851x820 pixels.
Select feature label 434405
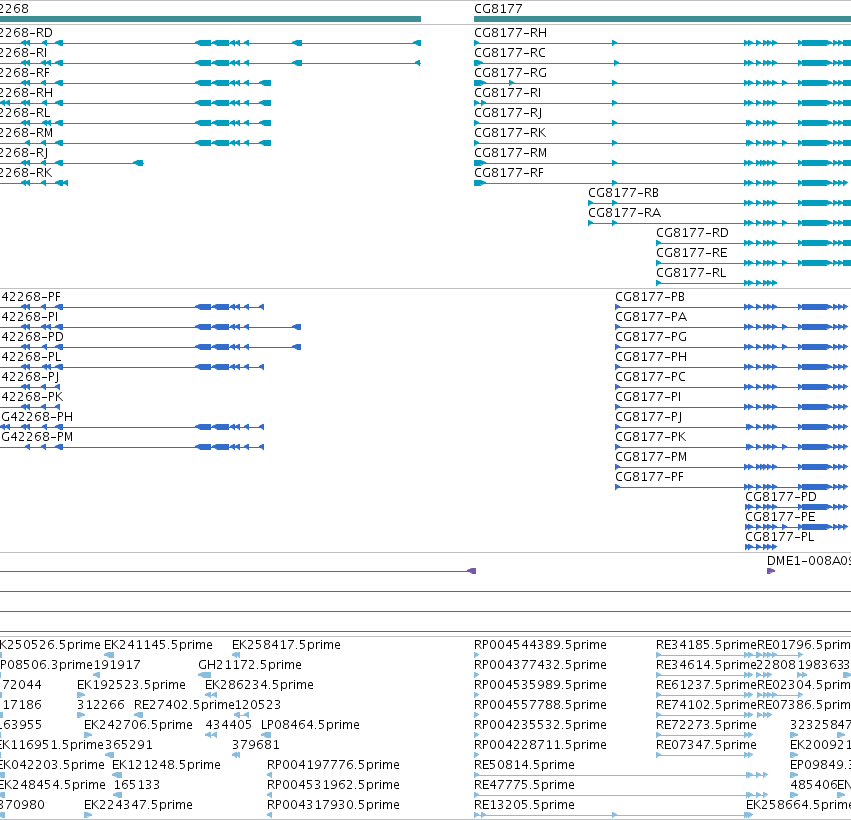228,726
